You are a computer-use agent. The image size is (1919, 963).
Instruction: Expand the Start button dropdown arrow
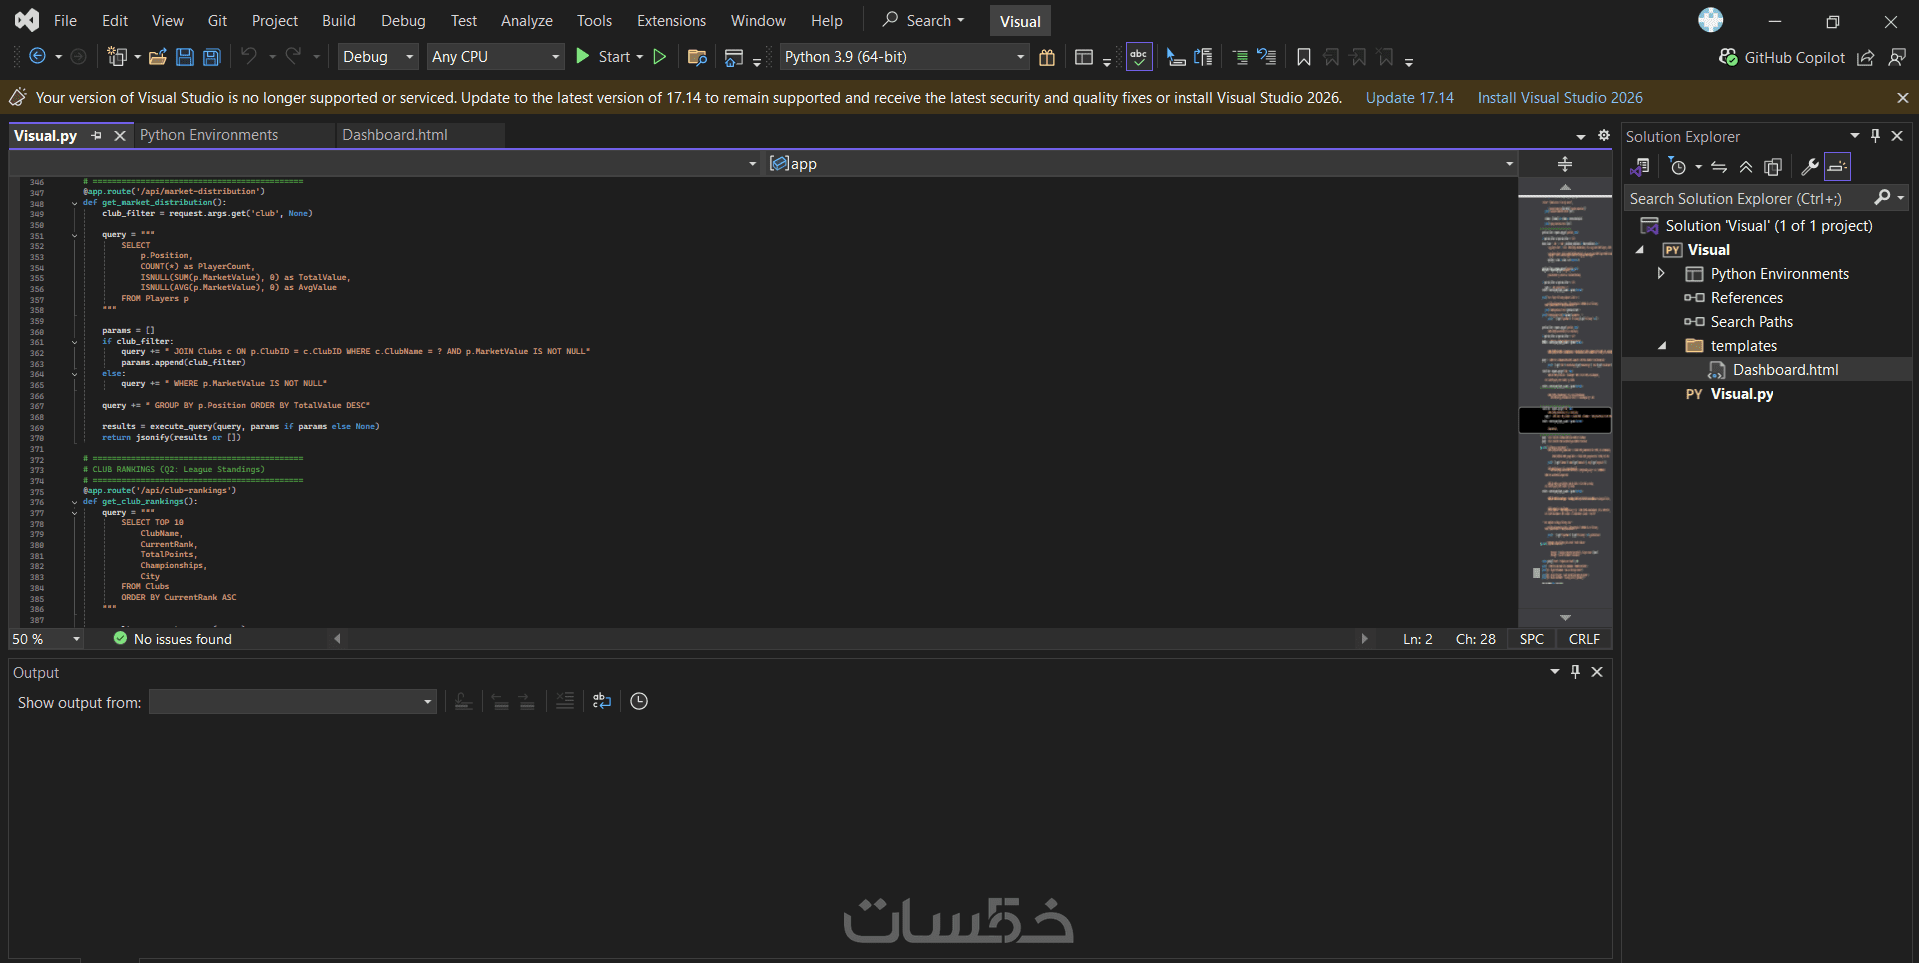point(640,57)
